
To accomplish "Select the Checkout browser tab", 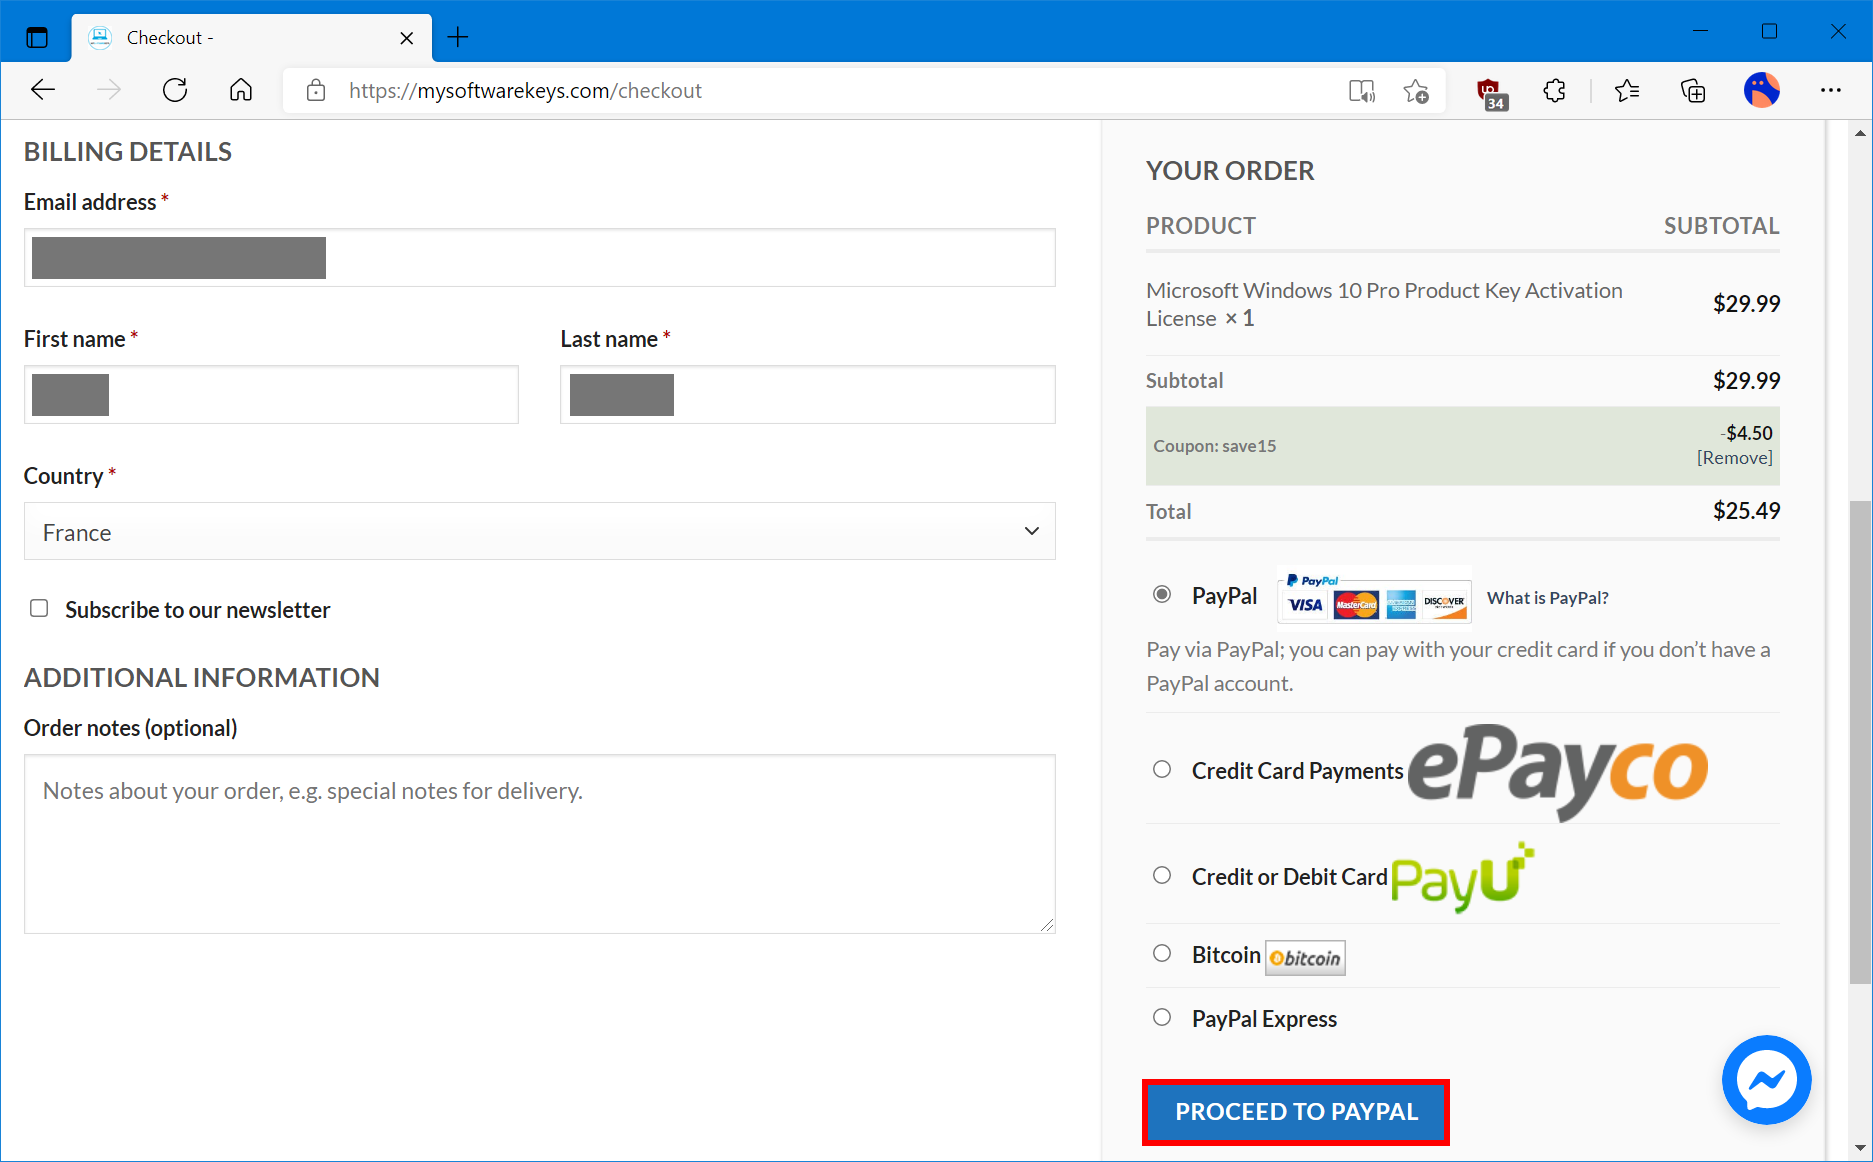I will click(x=252, y=38).
